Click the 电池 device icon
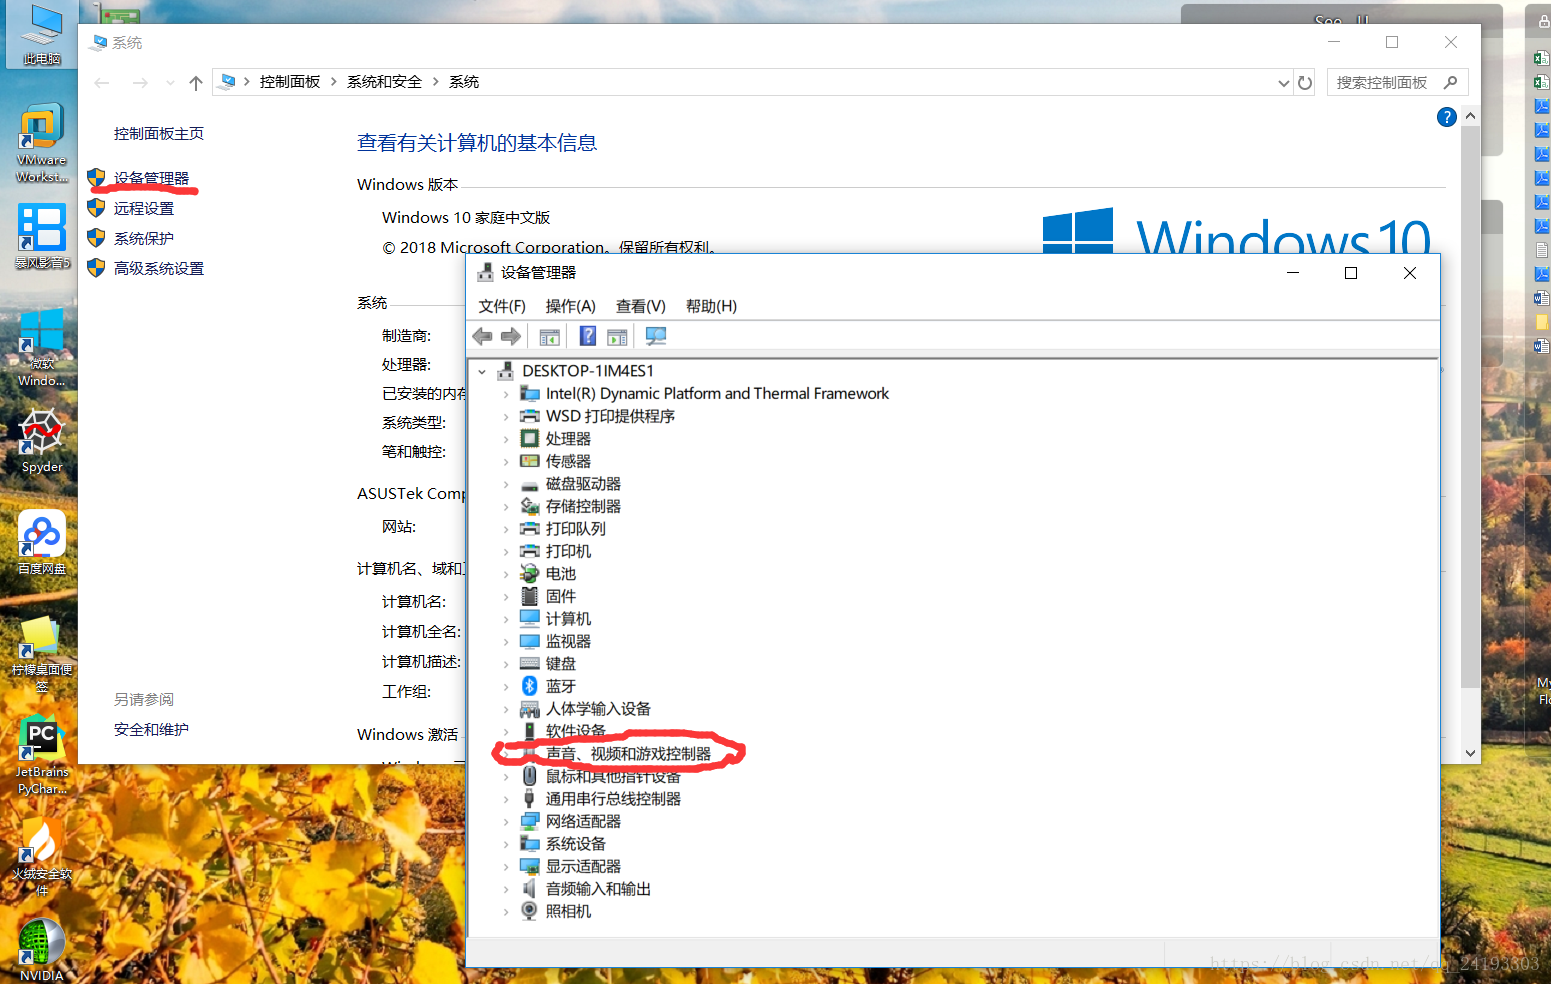 pyautogui.click(x=530, y=573)
